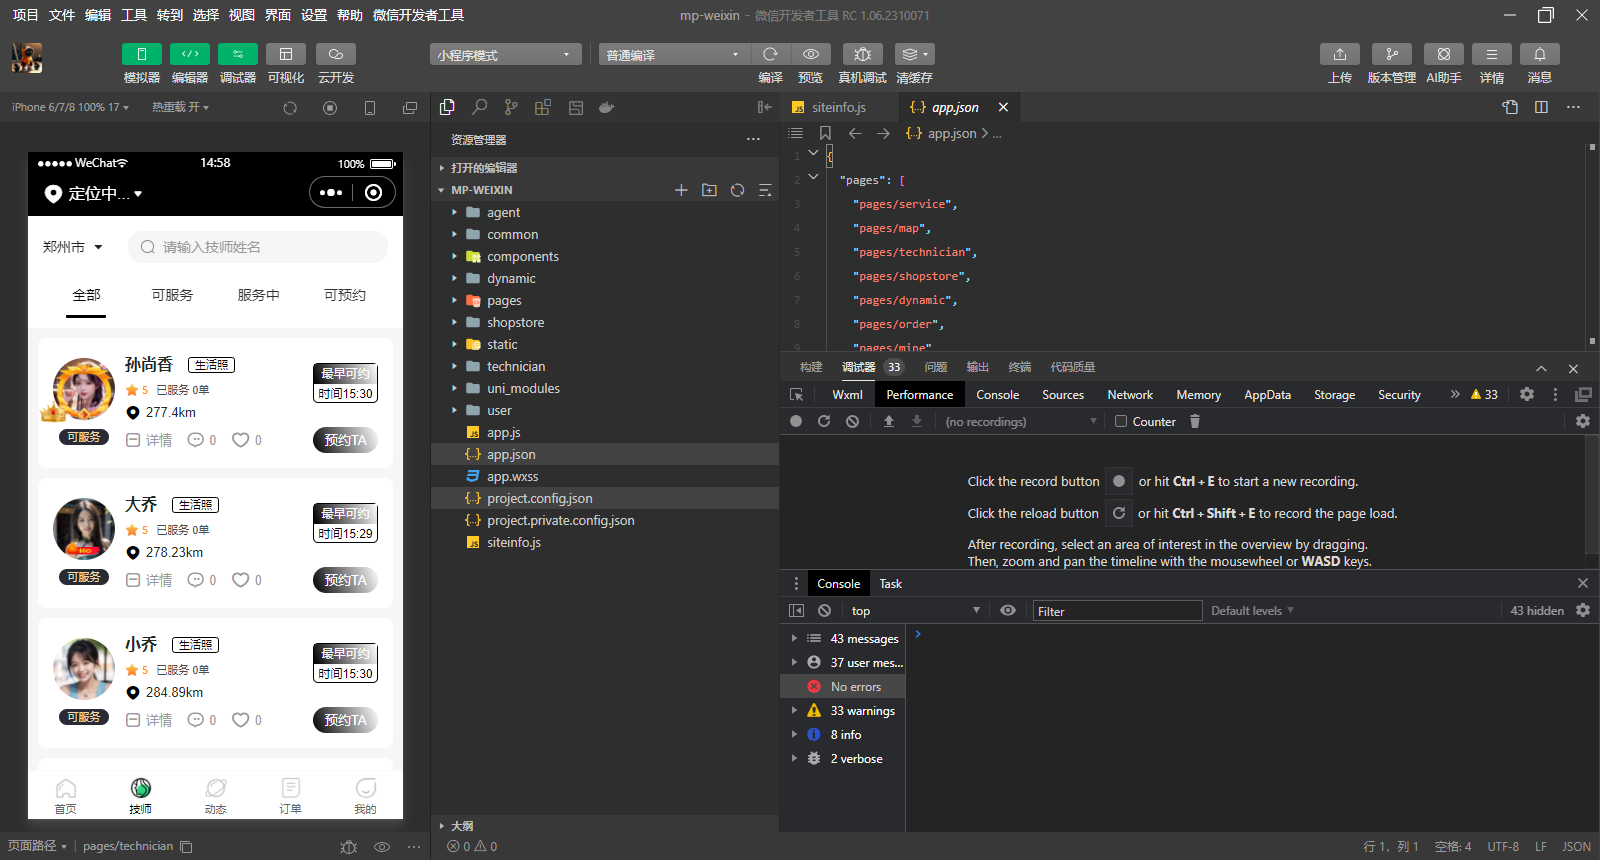The width and height of the screenshot is (1600, 860).
Task: Click the console Filter input field
Action: (x=1116, y=611)
